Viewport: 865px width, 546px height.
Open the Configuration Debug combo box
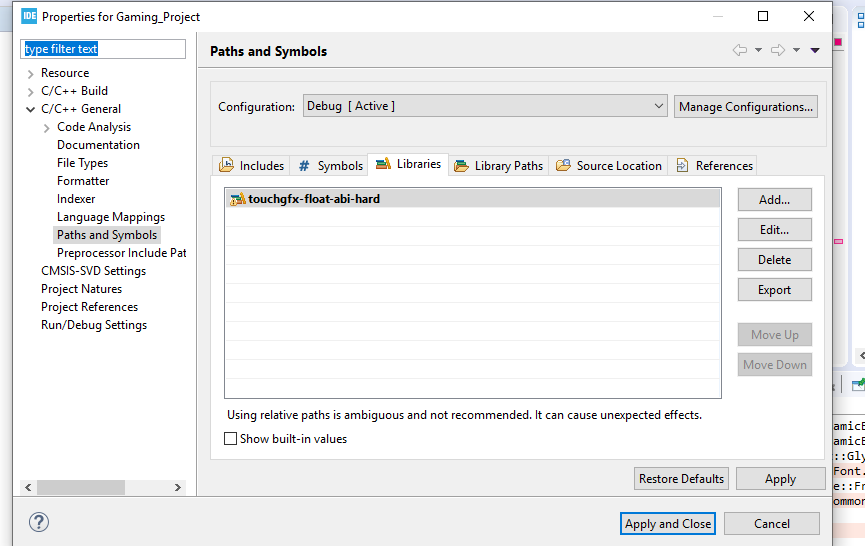coord(485,106)
